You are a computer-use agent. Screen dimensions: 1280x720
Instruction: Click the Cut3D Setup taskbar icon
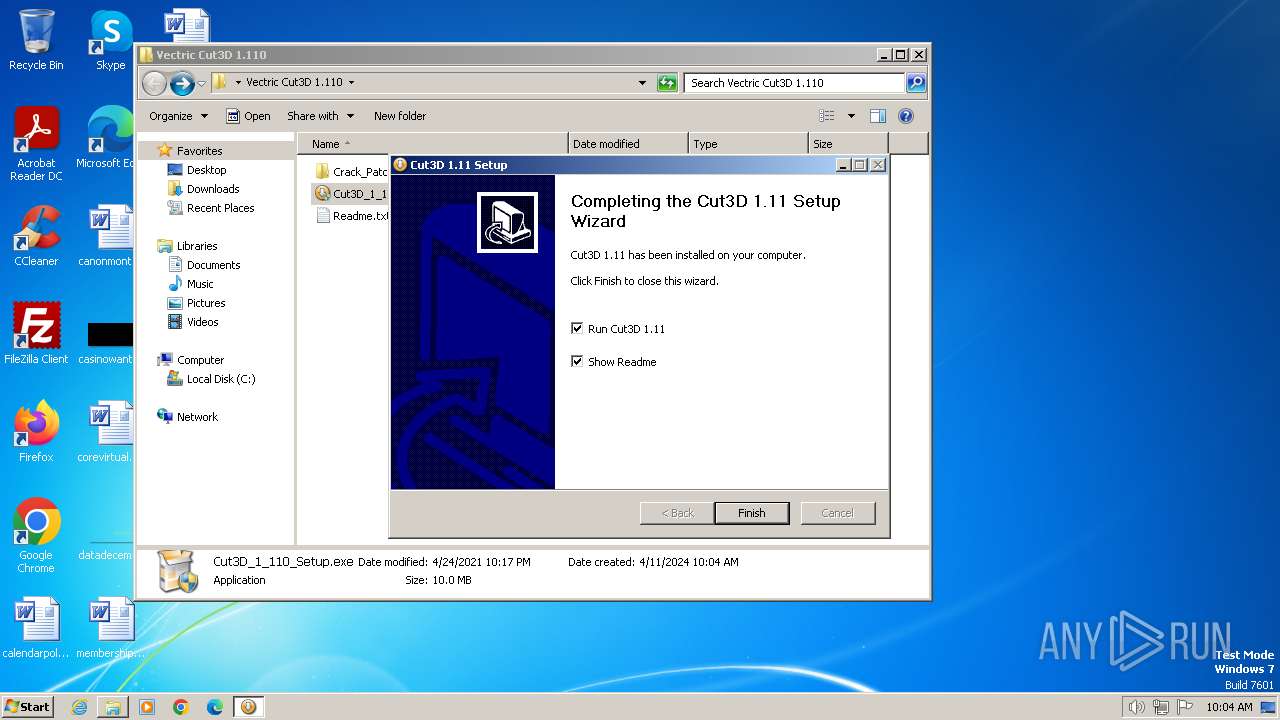[x=248, y=707]
